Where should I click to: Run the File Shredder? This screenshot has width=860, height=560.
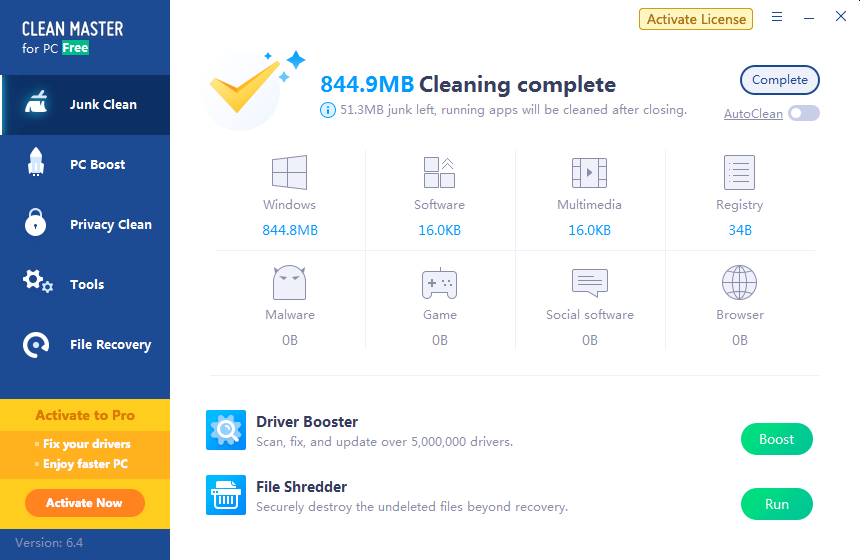777,504
